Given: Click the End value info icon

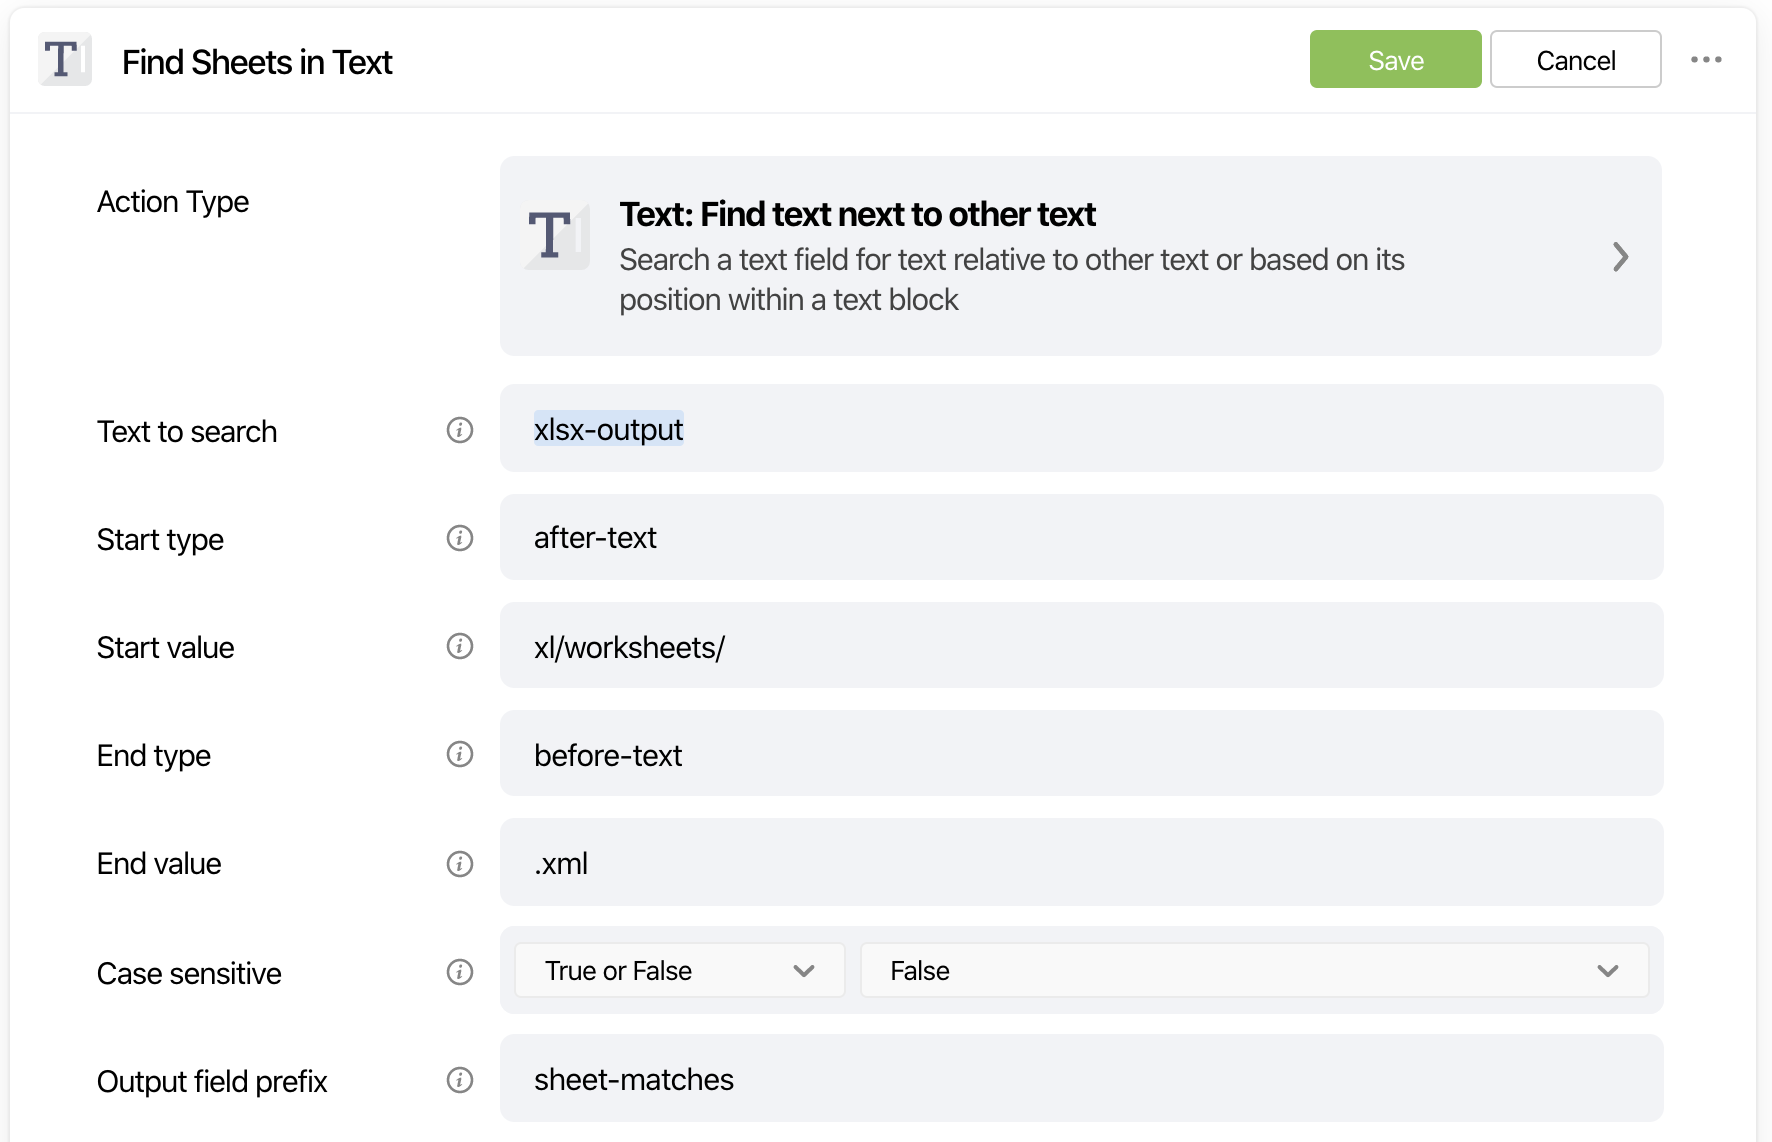Looking at the screenshot, I should point(460,863).
